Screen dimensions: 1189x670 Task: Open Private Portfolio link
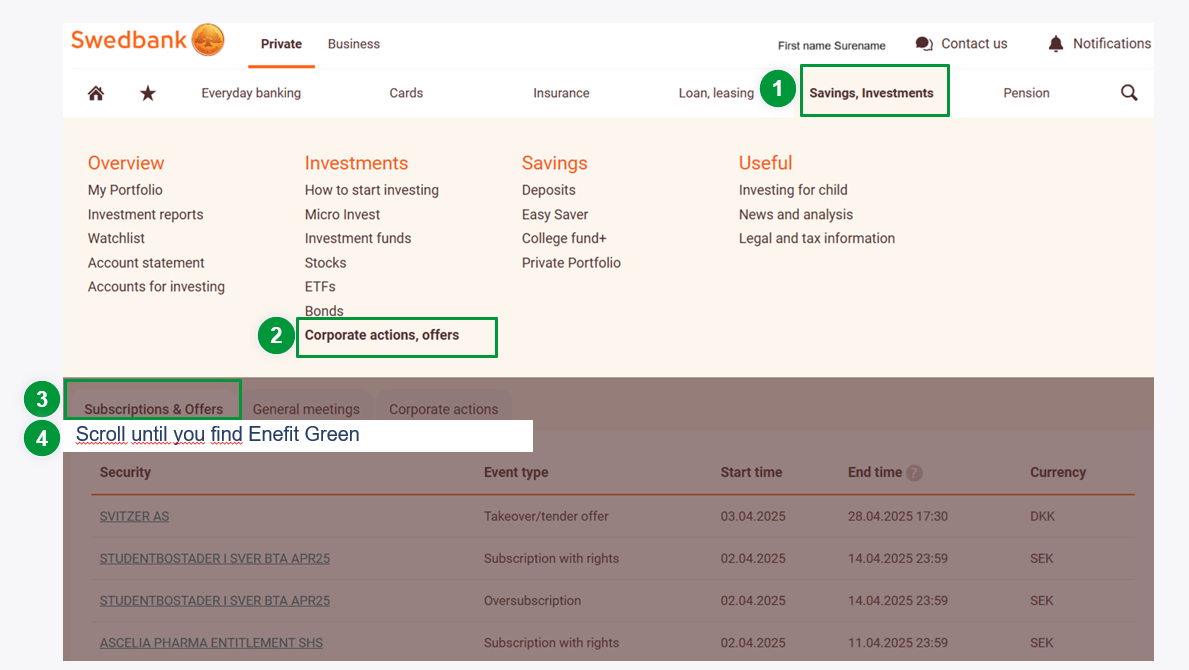coord(571,263)
